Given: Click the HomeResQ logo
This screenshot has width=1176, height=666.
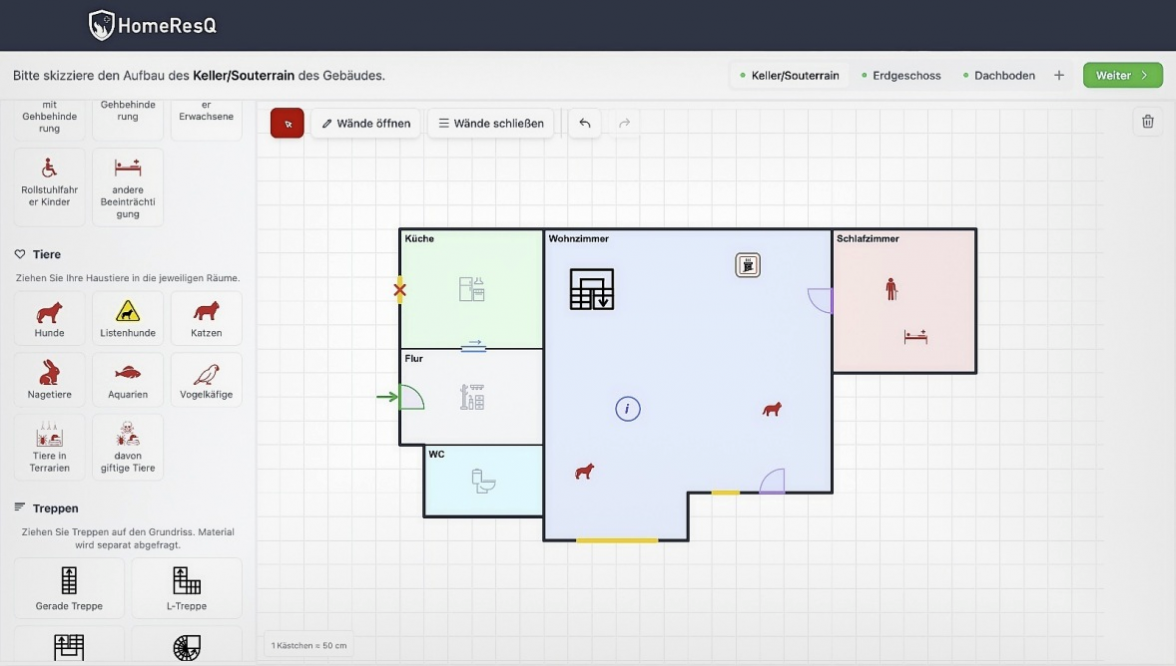Looking at the screenshot, I should (153, 26).
